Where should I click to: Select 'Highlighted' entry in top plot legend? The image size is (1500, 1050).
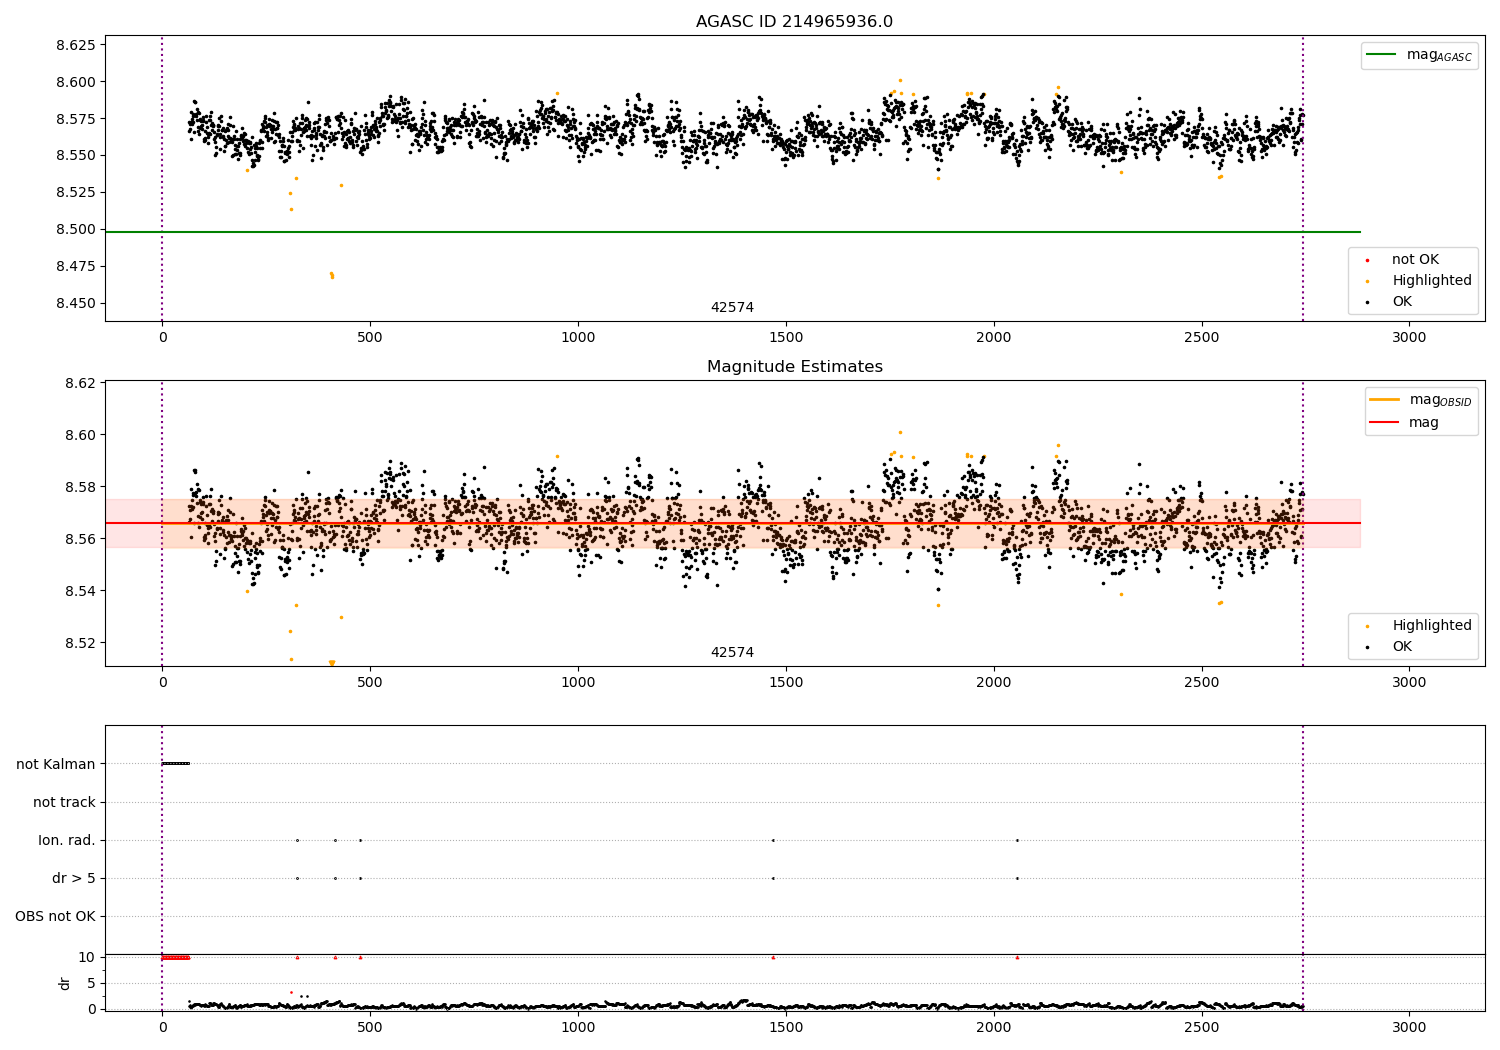click(1430, 281)
